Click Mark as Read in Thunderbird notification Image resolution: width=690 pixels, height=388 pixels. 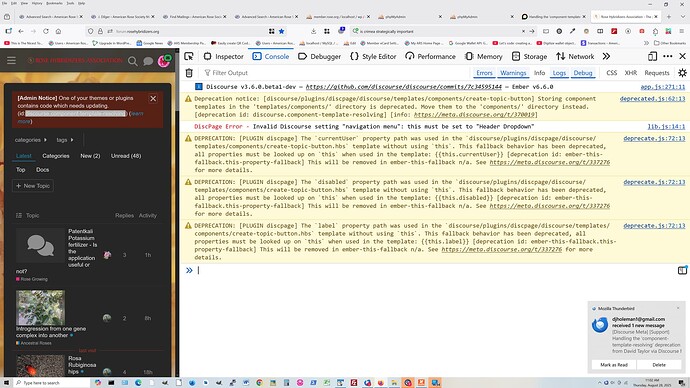614,365
